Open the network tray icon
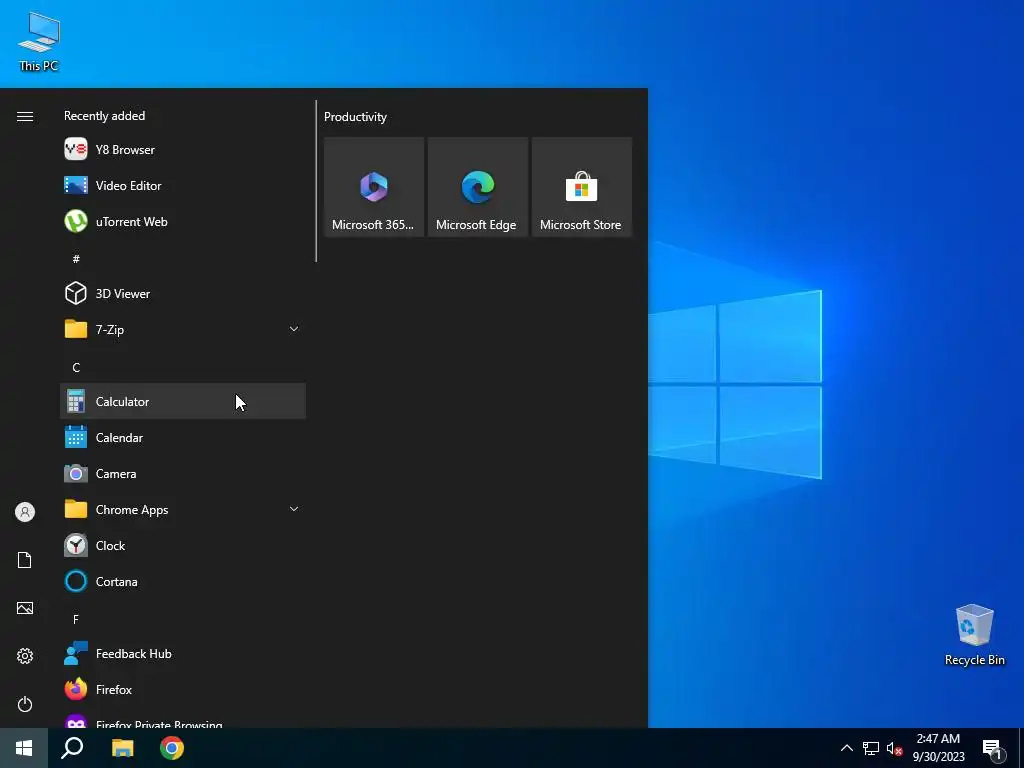This screenshot has height=768, width=1024. point(871,748)
